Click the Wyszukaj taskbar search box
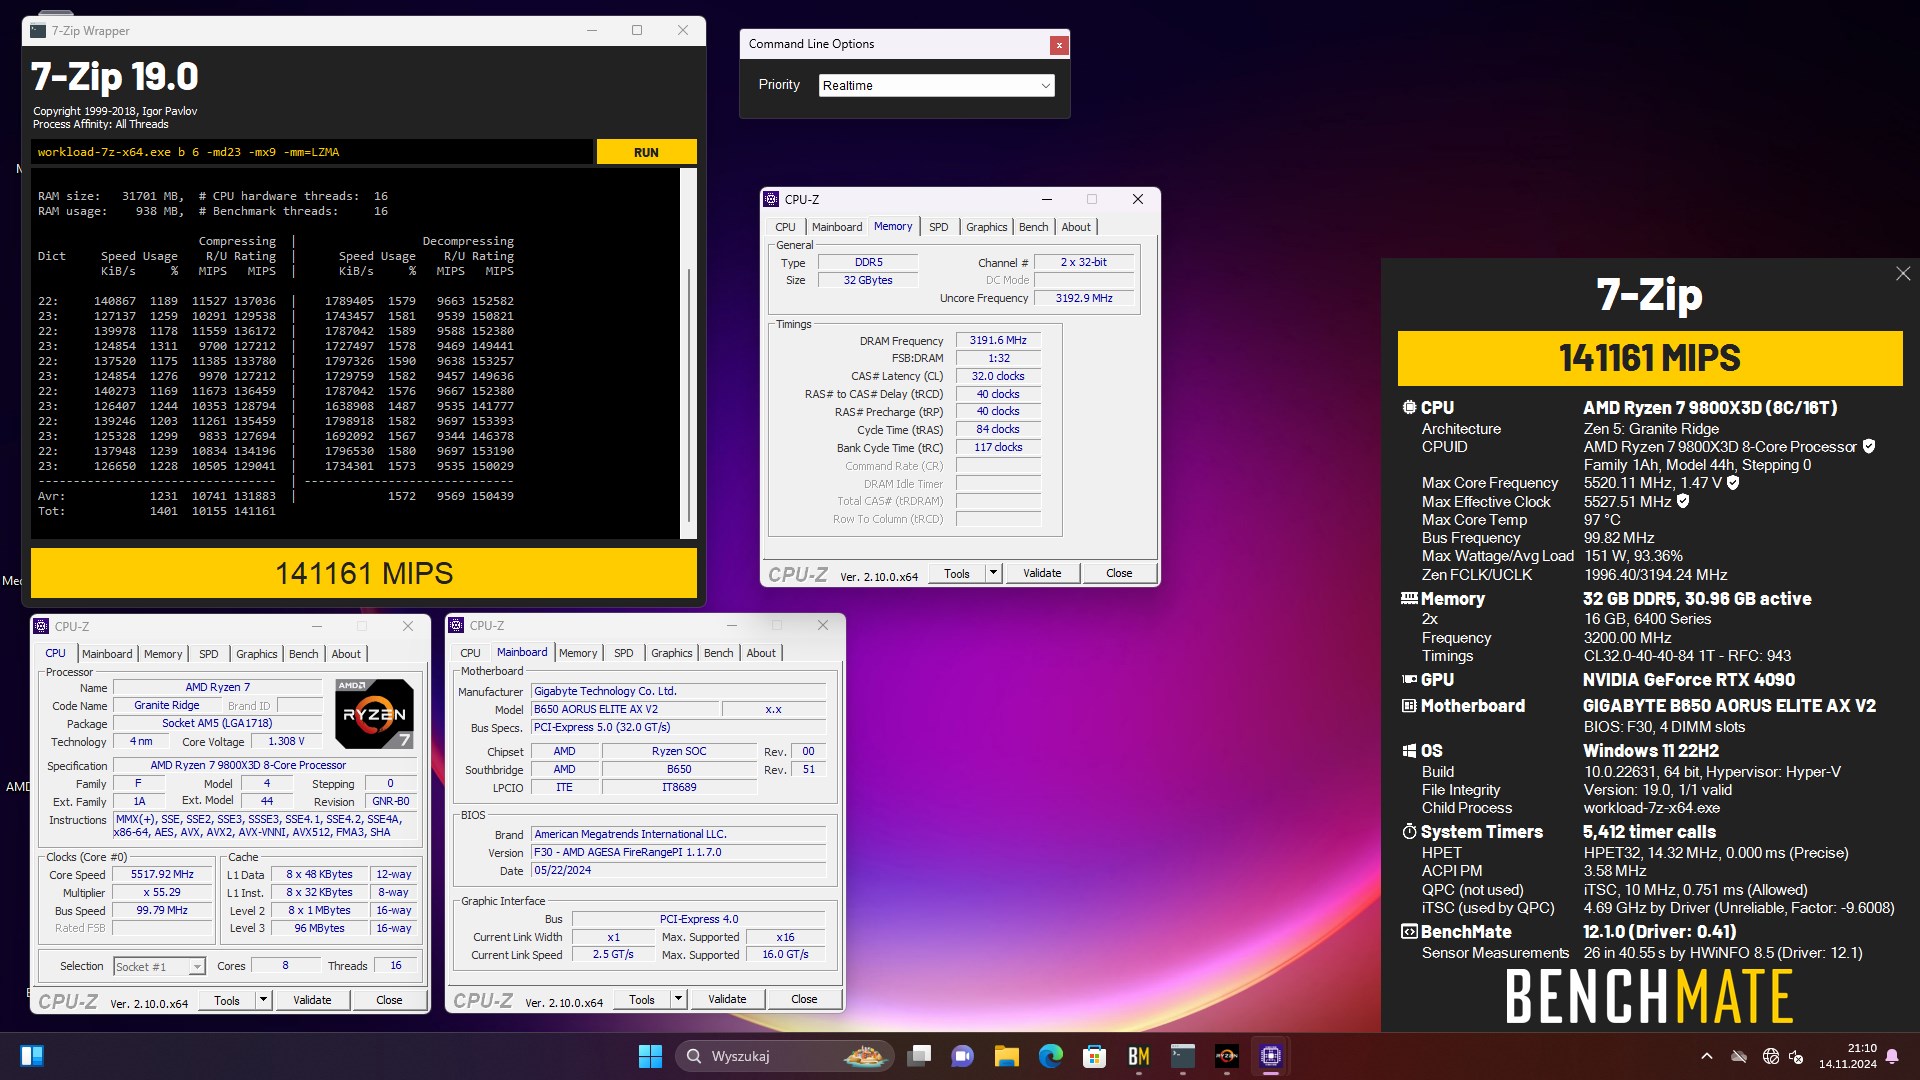Image resolution: width=1920 pixels, height=1080 pixels. pyautogui.click(x=784, y=1056)
